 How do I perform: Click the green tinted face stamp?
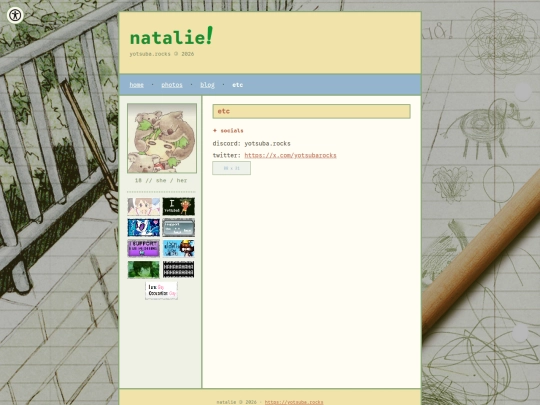pyautogui.click(x=144, y=269)
